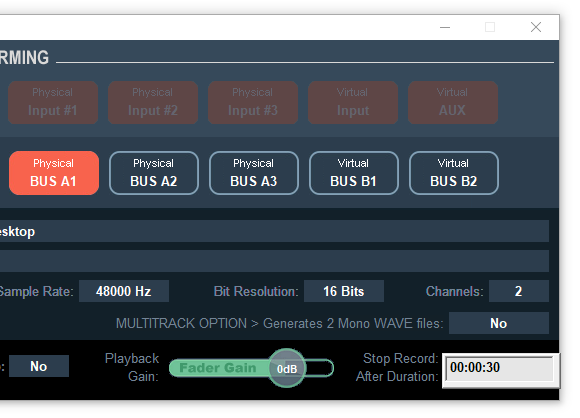Change the Channels value 2

coord(519,291)
